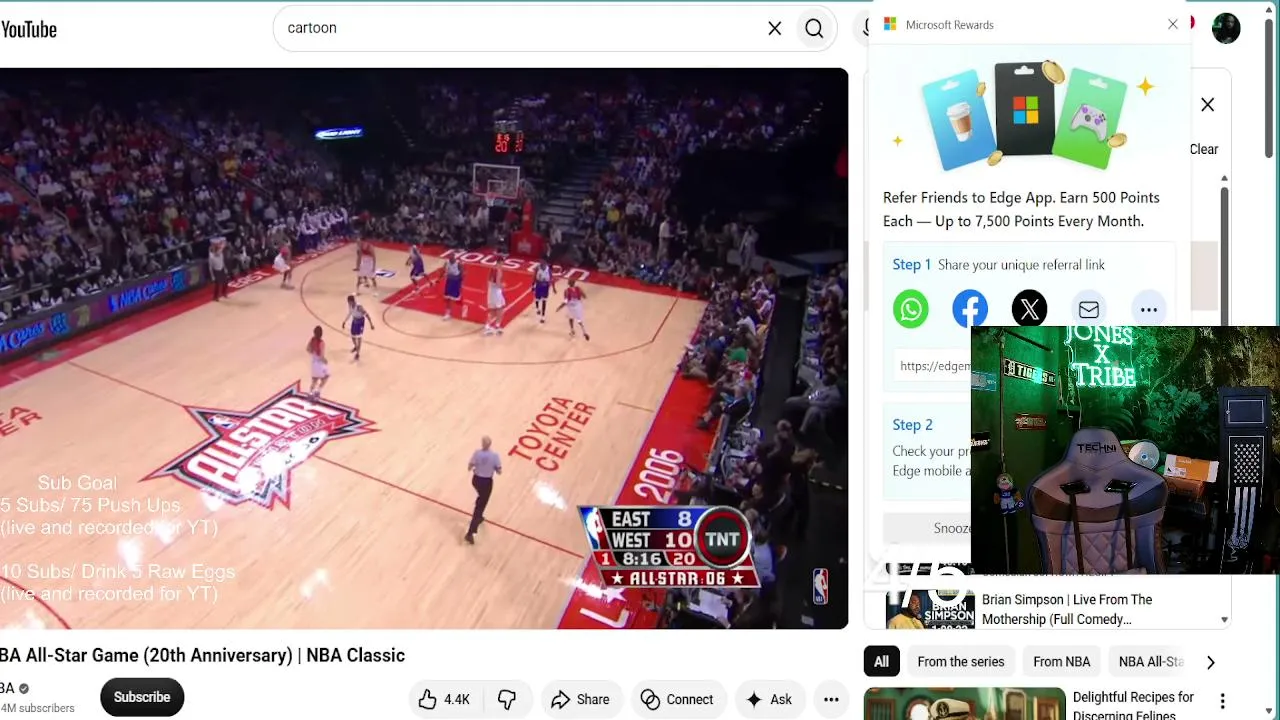The image size is (1280, 720).
Task: Share referral link via WhatsApp
Action: (x=910, y=309)
